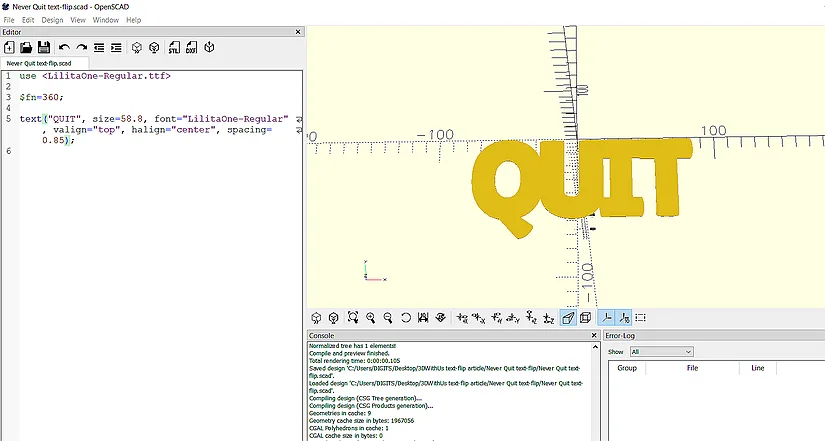Screen dimensions: 825x441
Task: Open the View menu
Action: (x=78, y=20)
